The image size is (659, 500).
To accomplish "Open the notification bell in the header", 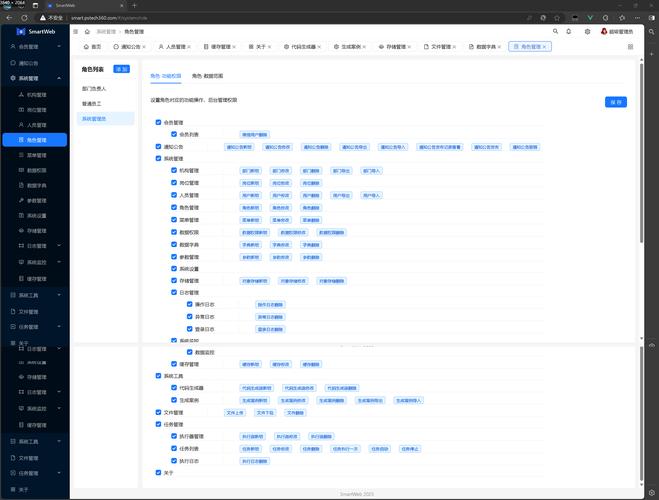I will coord(569,31).
